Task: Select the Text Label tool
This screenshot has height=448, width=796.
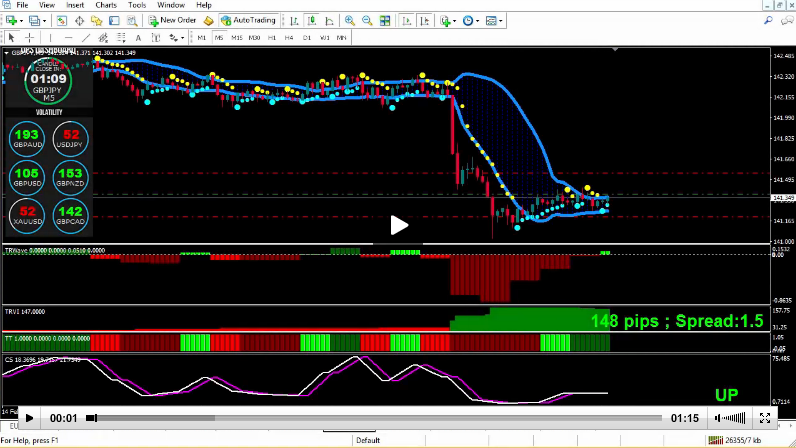Action: click(156, 38)
